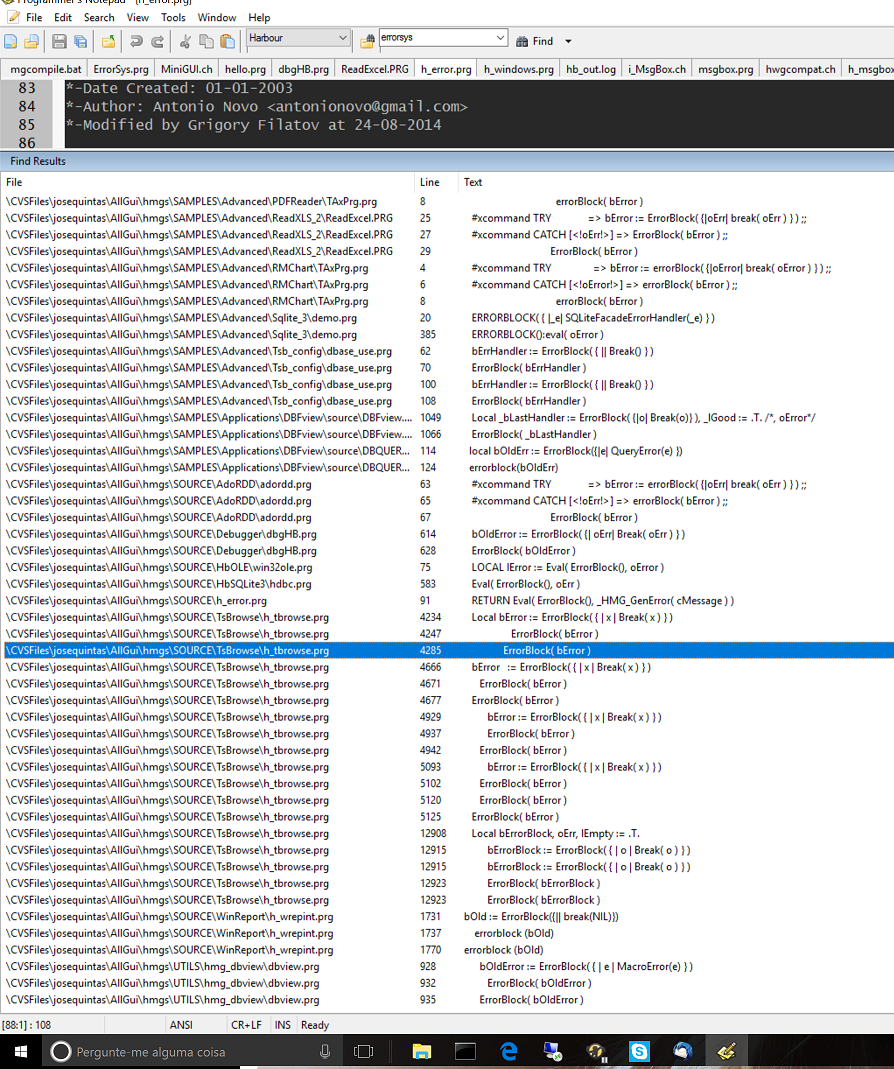The height and width of the screenshot is (1069, 894).
Task: Click the Find Results panel title bar
Action: [x=447, y=161]
